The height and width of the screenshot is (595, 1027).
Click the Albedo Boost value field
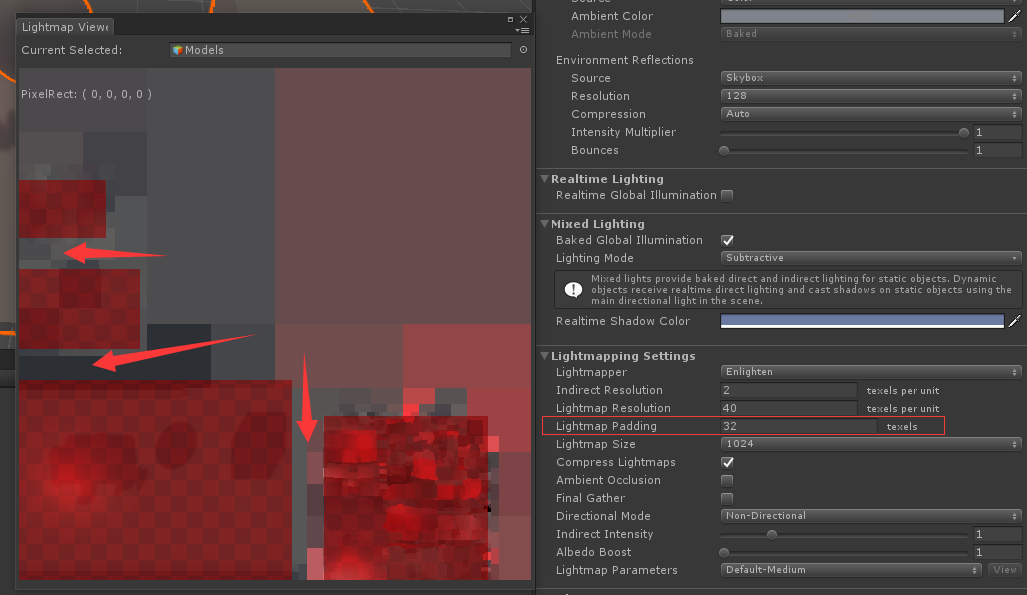tap(998, 552)
